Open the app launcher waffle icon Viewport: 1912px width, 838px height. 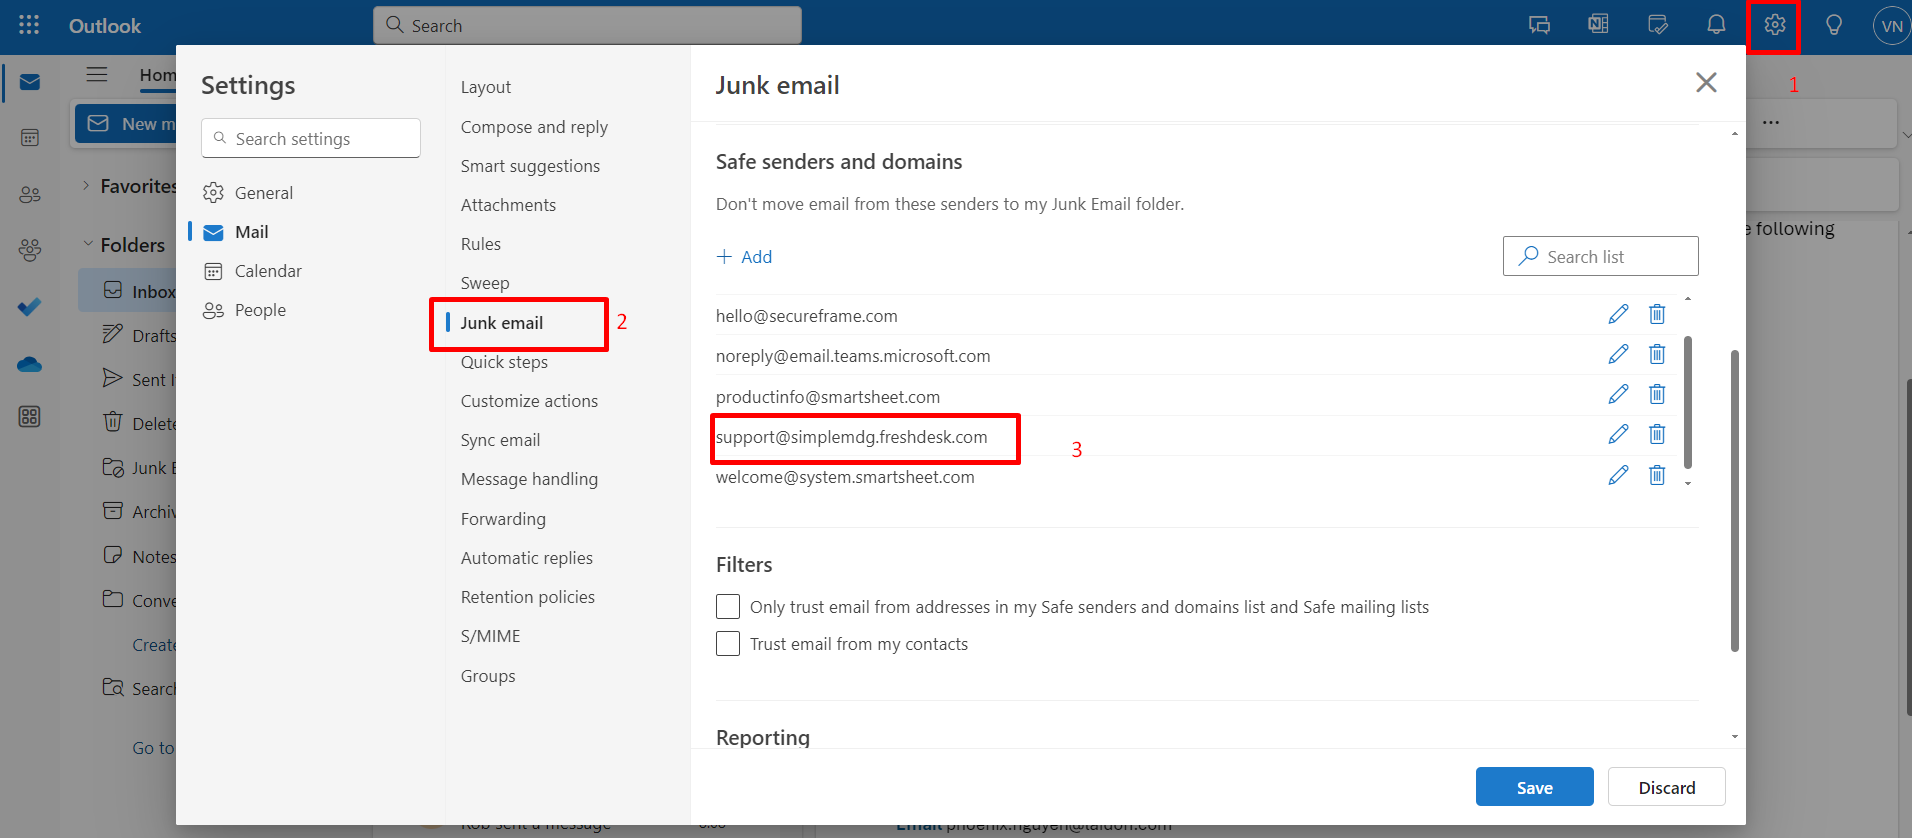coord(29,25)
